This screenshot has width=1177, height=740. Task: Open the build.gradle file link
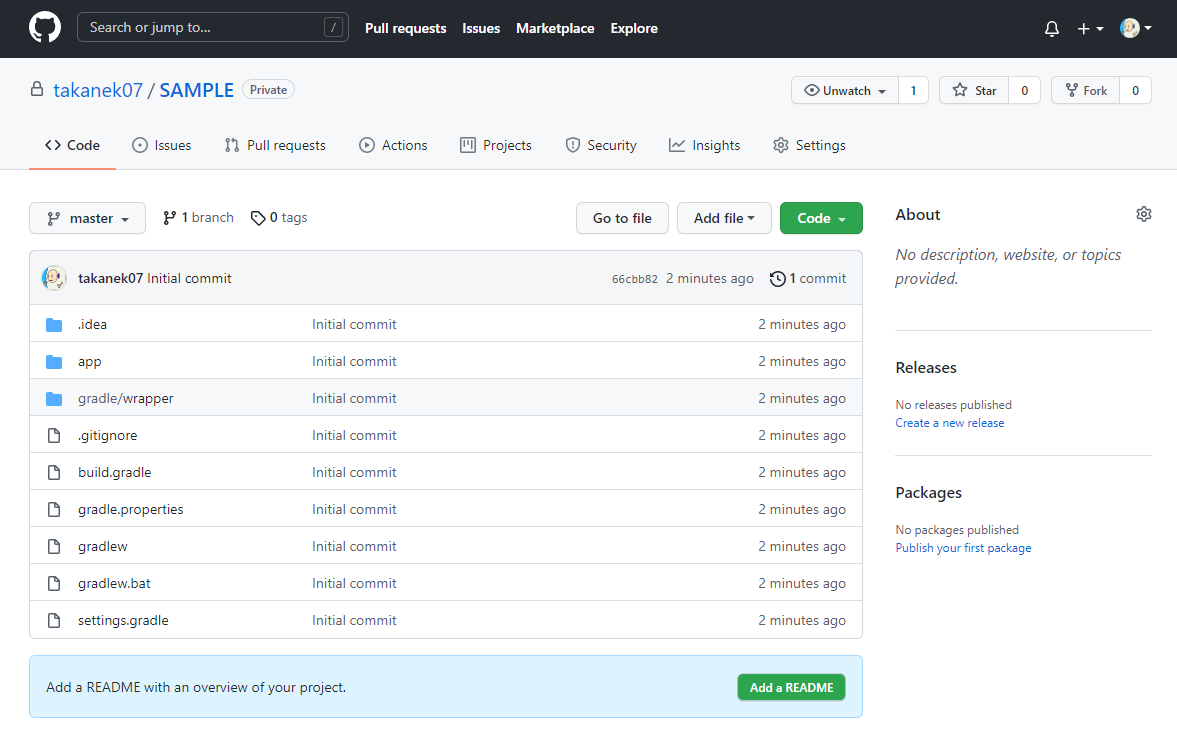[x=114, y=472]
